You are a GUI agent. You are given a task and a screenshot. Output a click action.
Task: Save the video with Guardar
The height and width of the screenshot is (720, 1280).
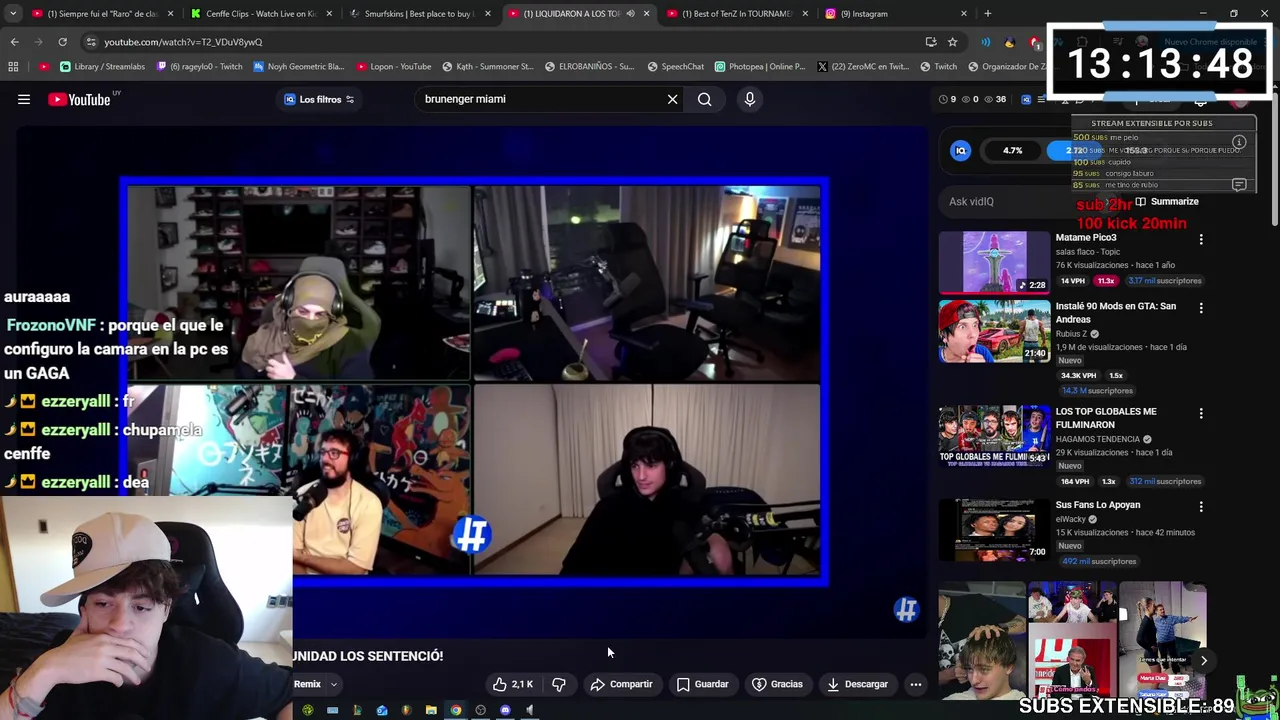pyautogui.click(x=702, y=684)
